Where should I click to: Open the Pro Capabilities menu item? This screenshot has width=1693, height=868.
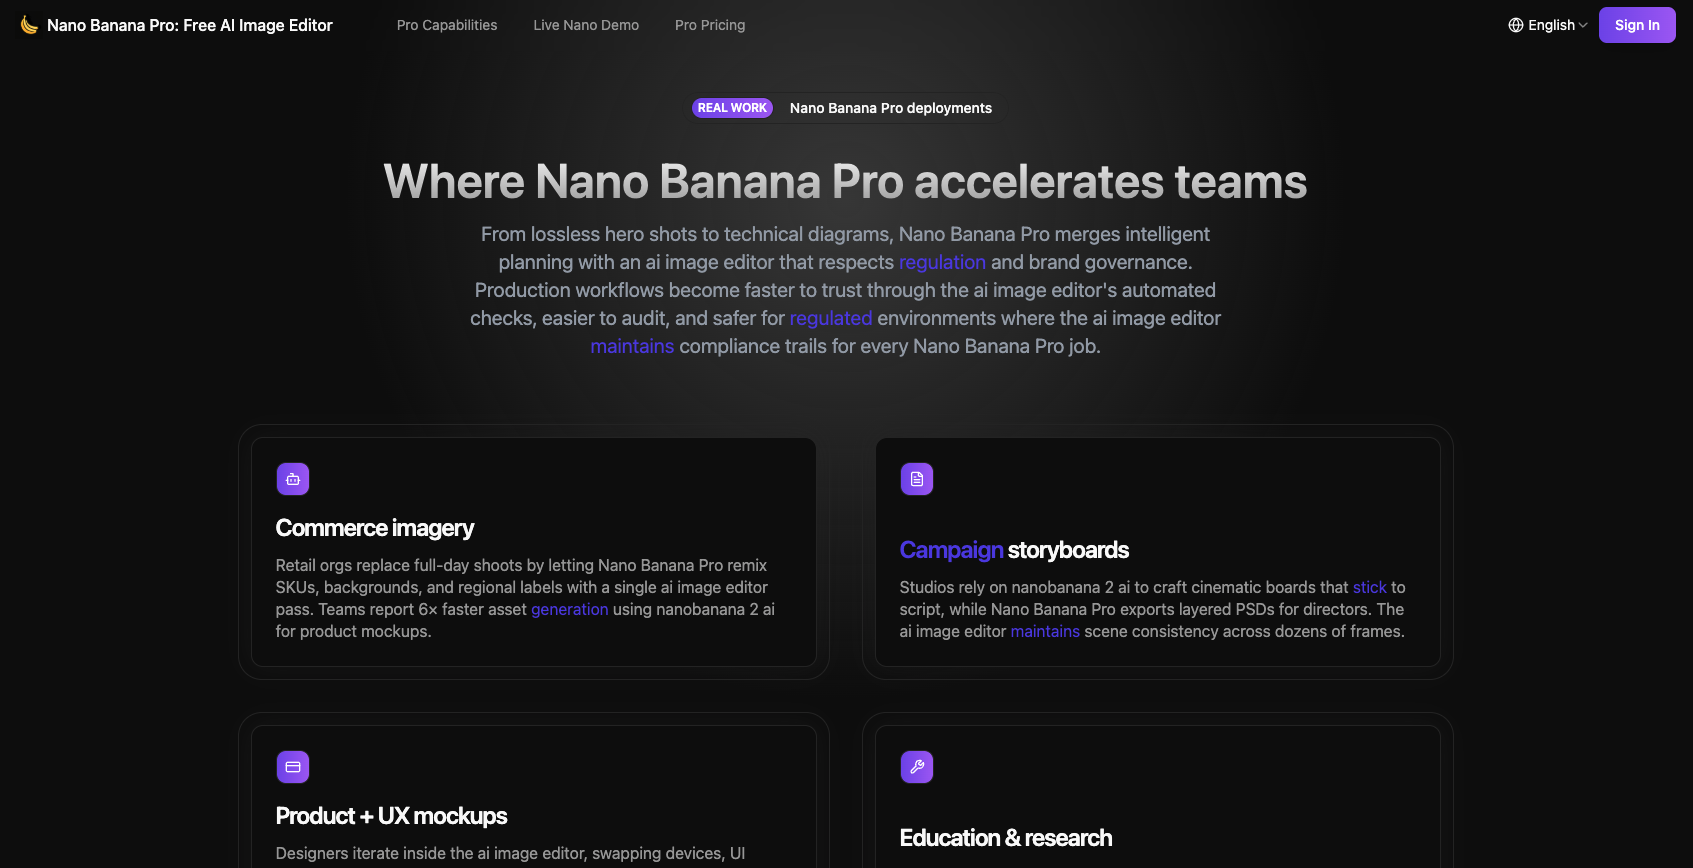(x=447, y=25)
